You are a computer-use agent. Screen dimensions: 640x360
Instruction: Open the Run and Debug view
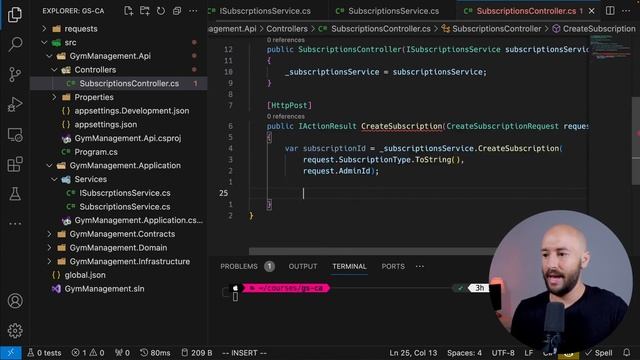[x=15, y=104]
